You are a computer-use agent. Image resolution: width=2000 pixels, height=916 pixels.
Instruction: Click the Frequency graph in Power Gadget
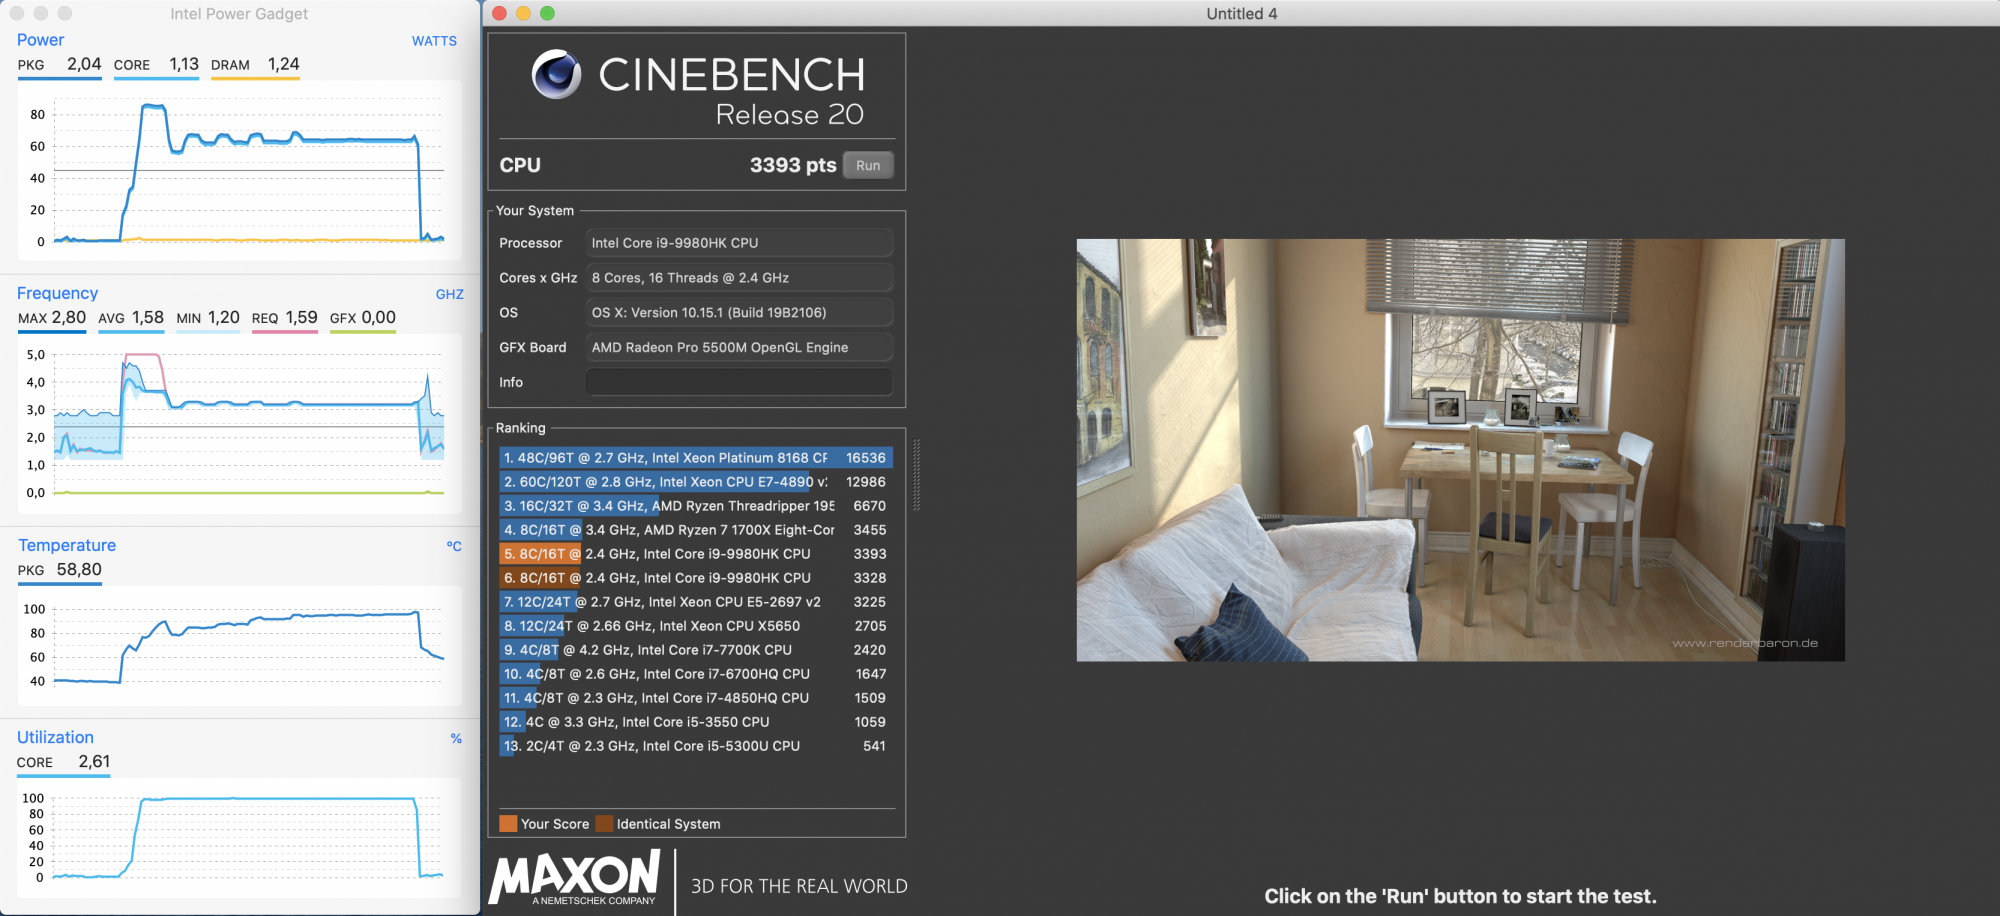tap(240, 424)
